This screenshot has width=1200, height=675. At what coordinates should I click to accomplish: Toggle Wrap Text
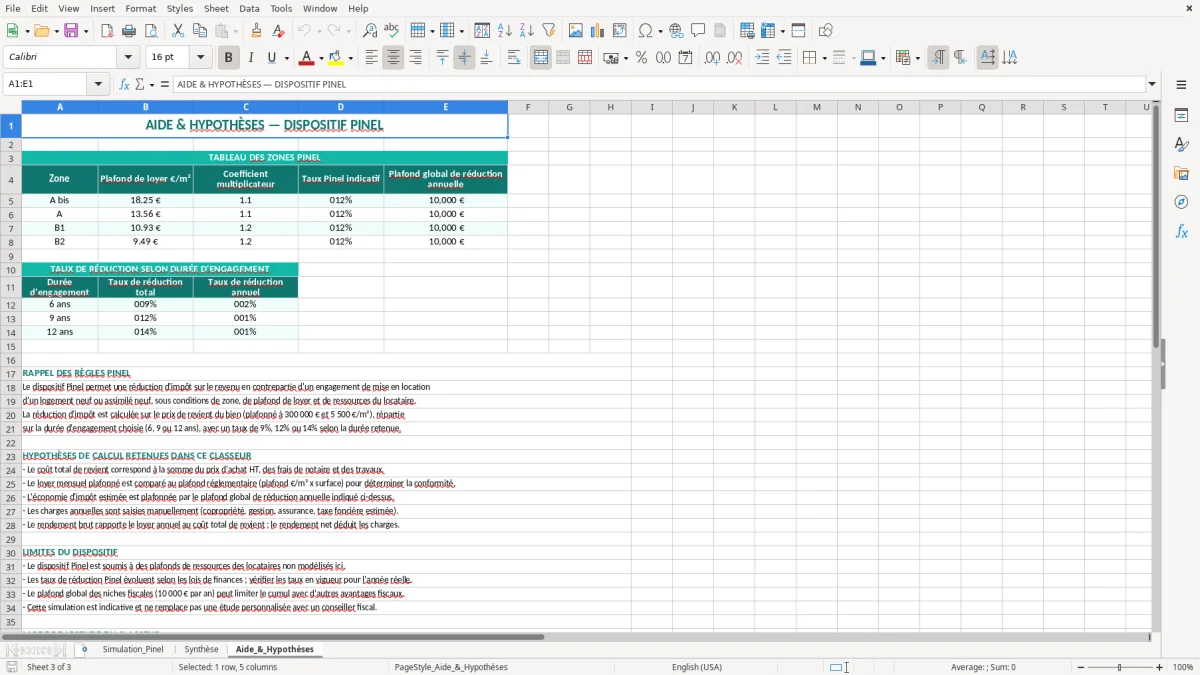point(514,58)
